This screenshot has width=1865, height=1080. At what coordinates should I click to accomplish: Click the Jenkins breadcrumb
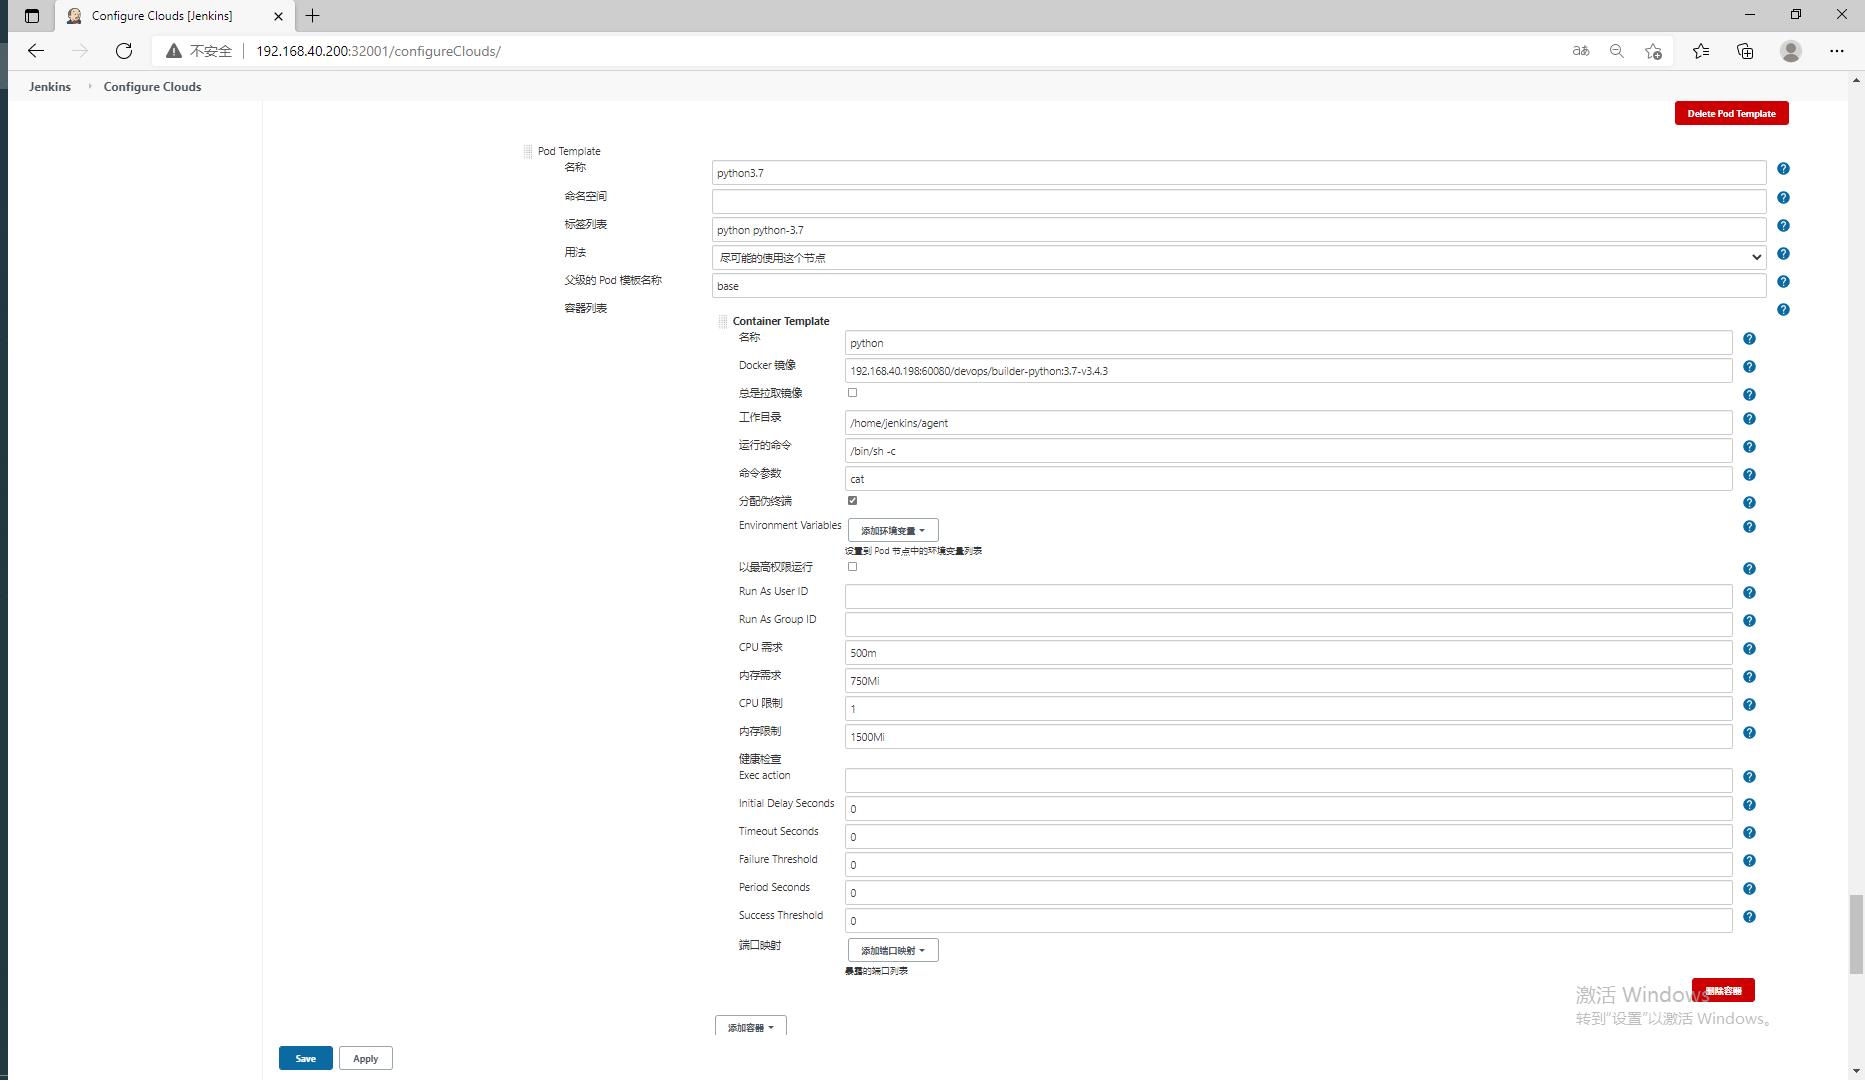[50, 87]
